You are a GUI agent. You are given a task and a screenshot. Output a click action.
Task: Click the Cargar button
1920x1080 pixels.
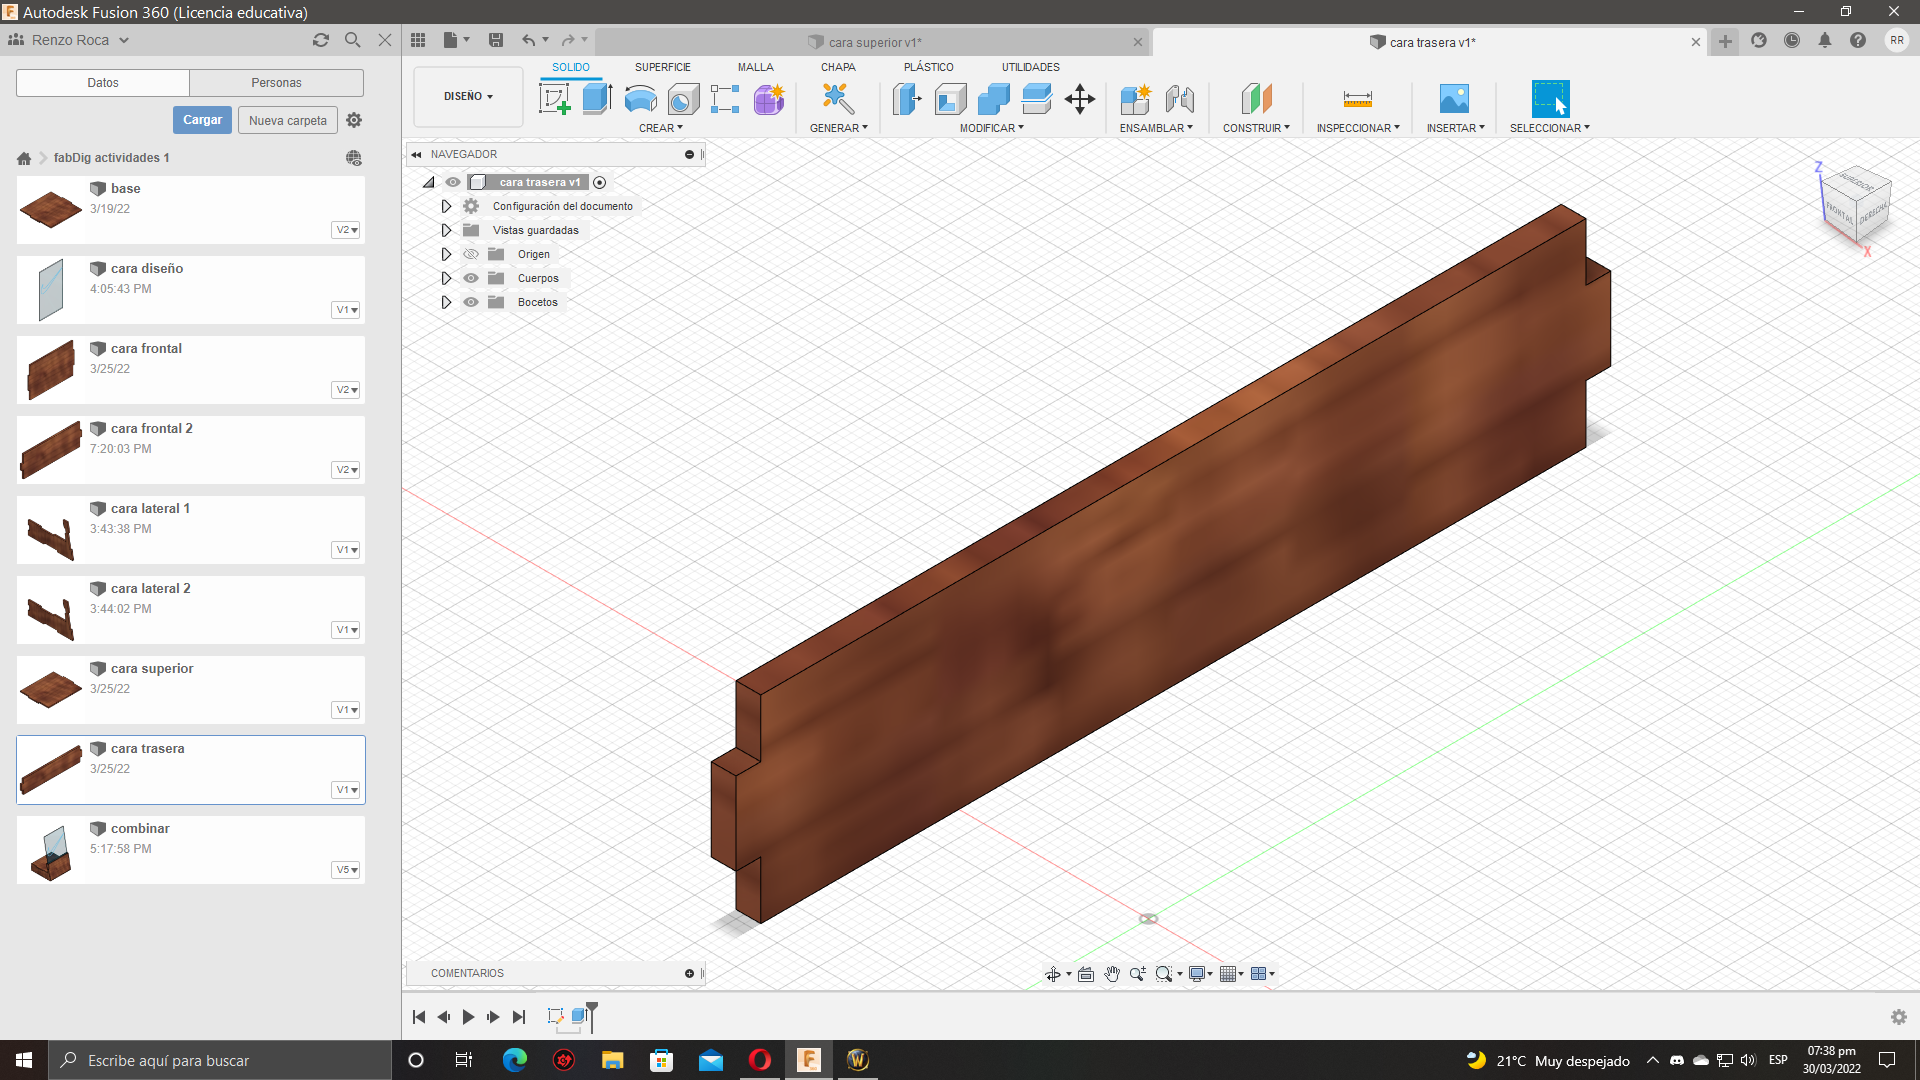click(x=202, y=120)
